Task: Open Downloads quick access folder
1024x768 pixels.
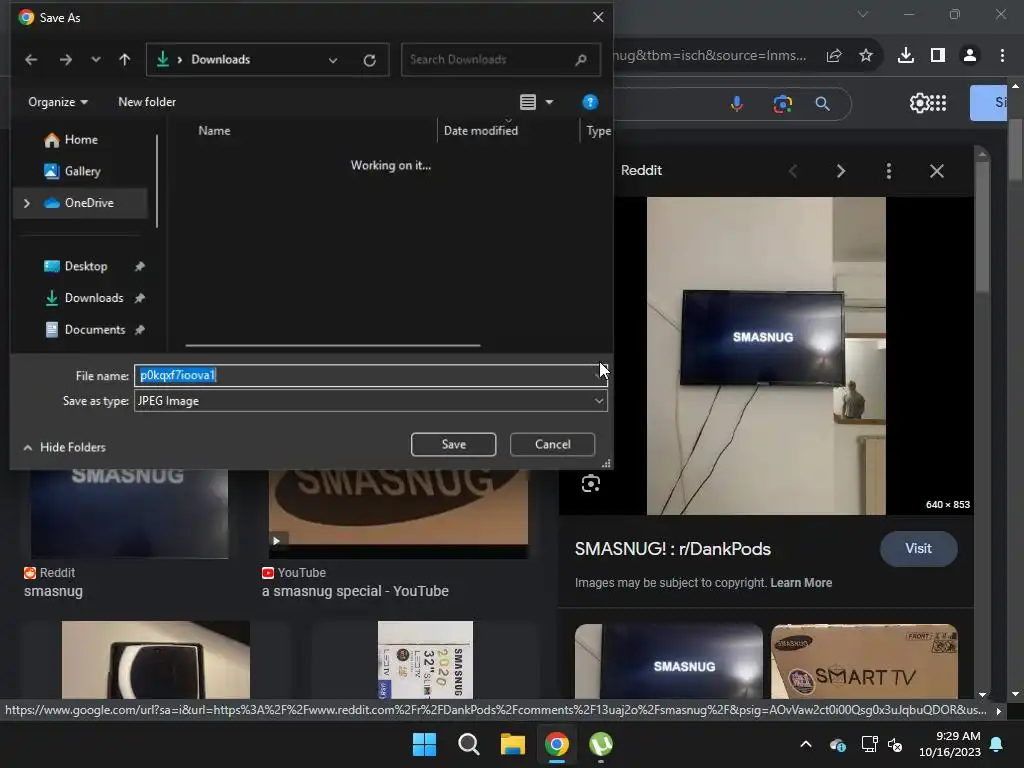Action: tap(93, 298)
